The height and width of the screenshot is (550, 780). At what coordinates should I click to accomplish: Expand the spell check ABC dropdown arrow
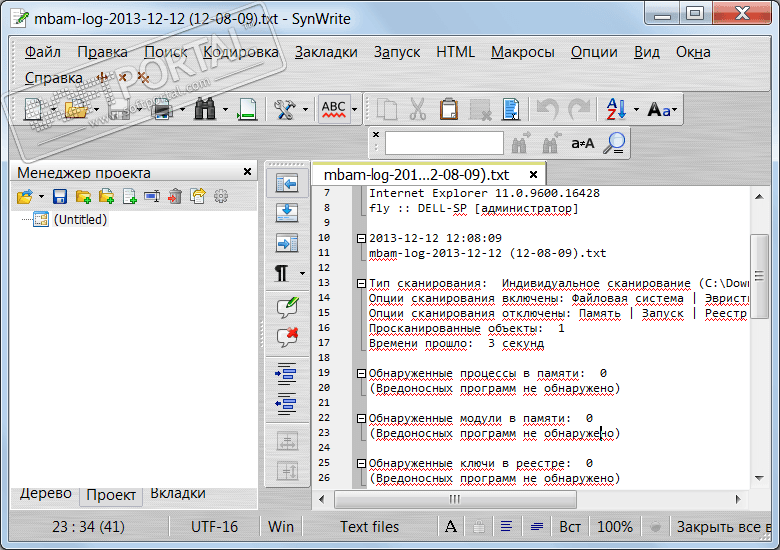tap(355, 110)
